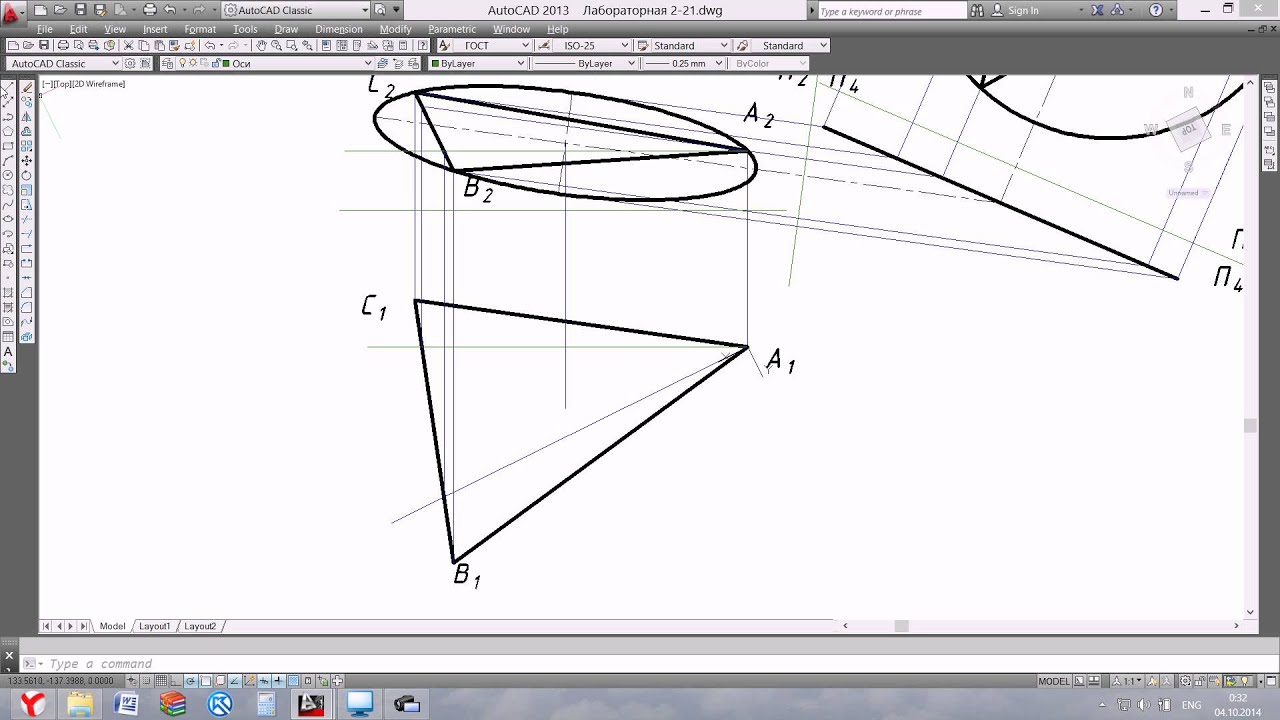Open the ByLayer color control swatch

pyautogui.click(x=477, y=63)
